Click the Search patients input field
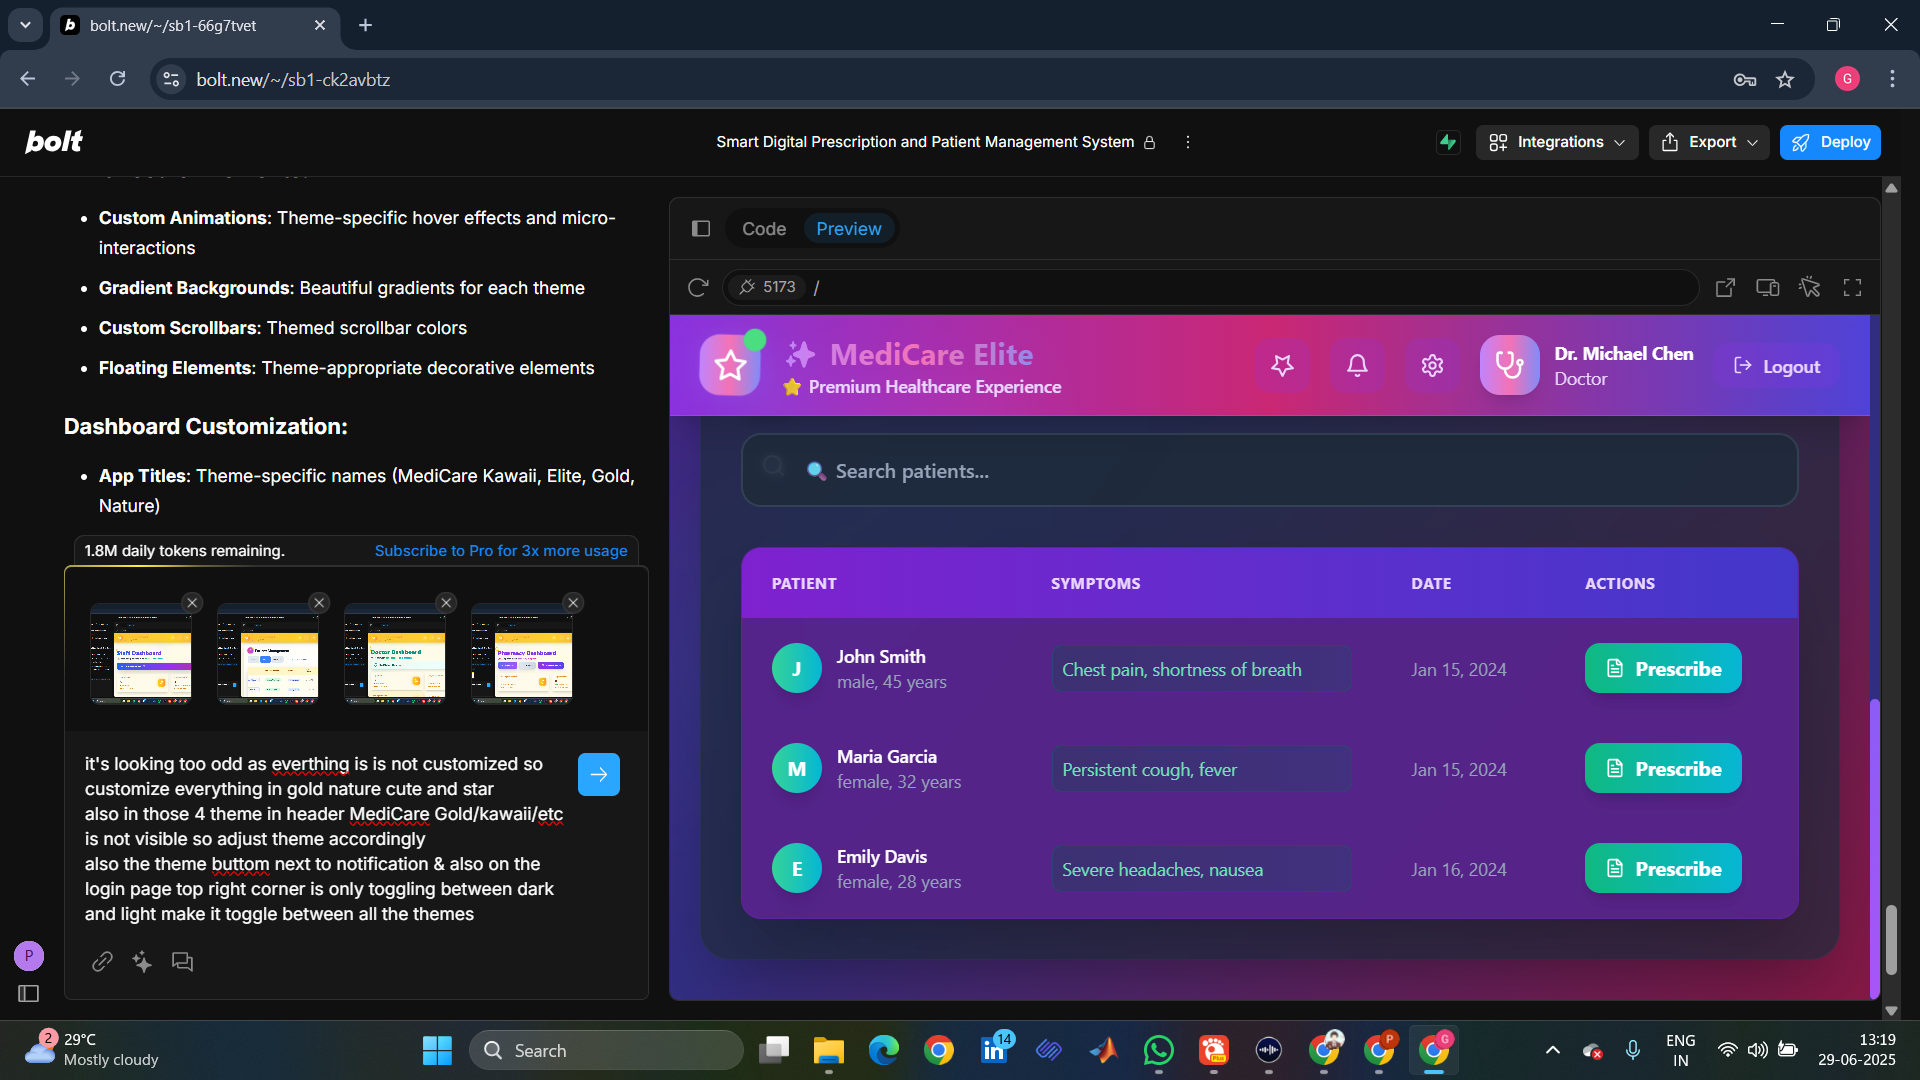Image resolution: width=1920 pixels, height=1080 pixels. (1268, 471)
